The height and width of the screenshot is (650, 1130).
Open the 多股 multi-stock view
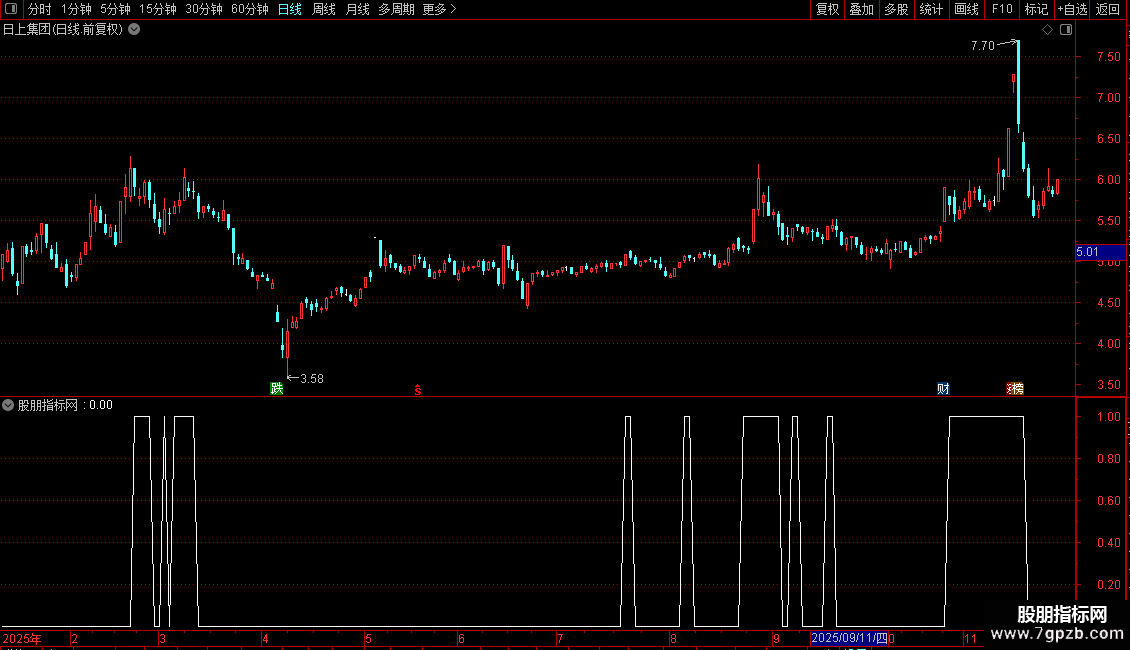[x=896, y=9]
